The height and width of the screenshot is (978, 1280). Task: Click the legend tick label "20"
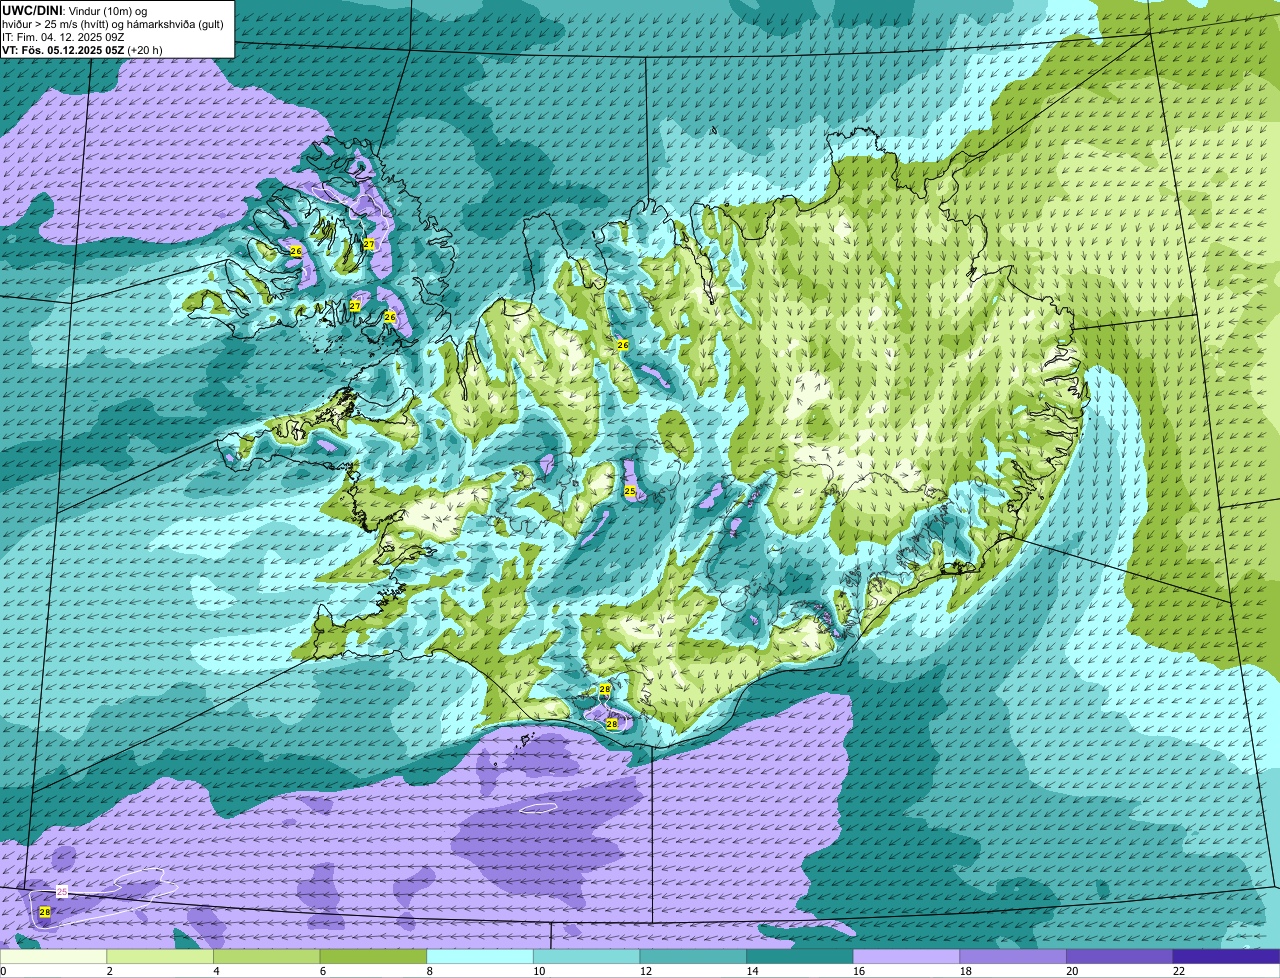point(1072,971)
